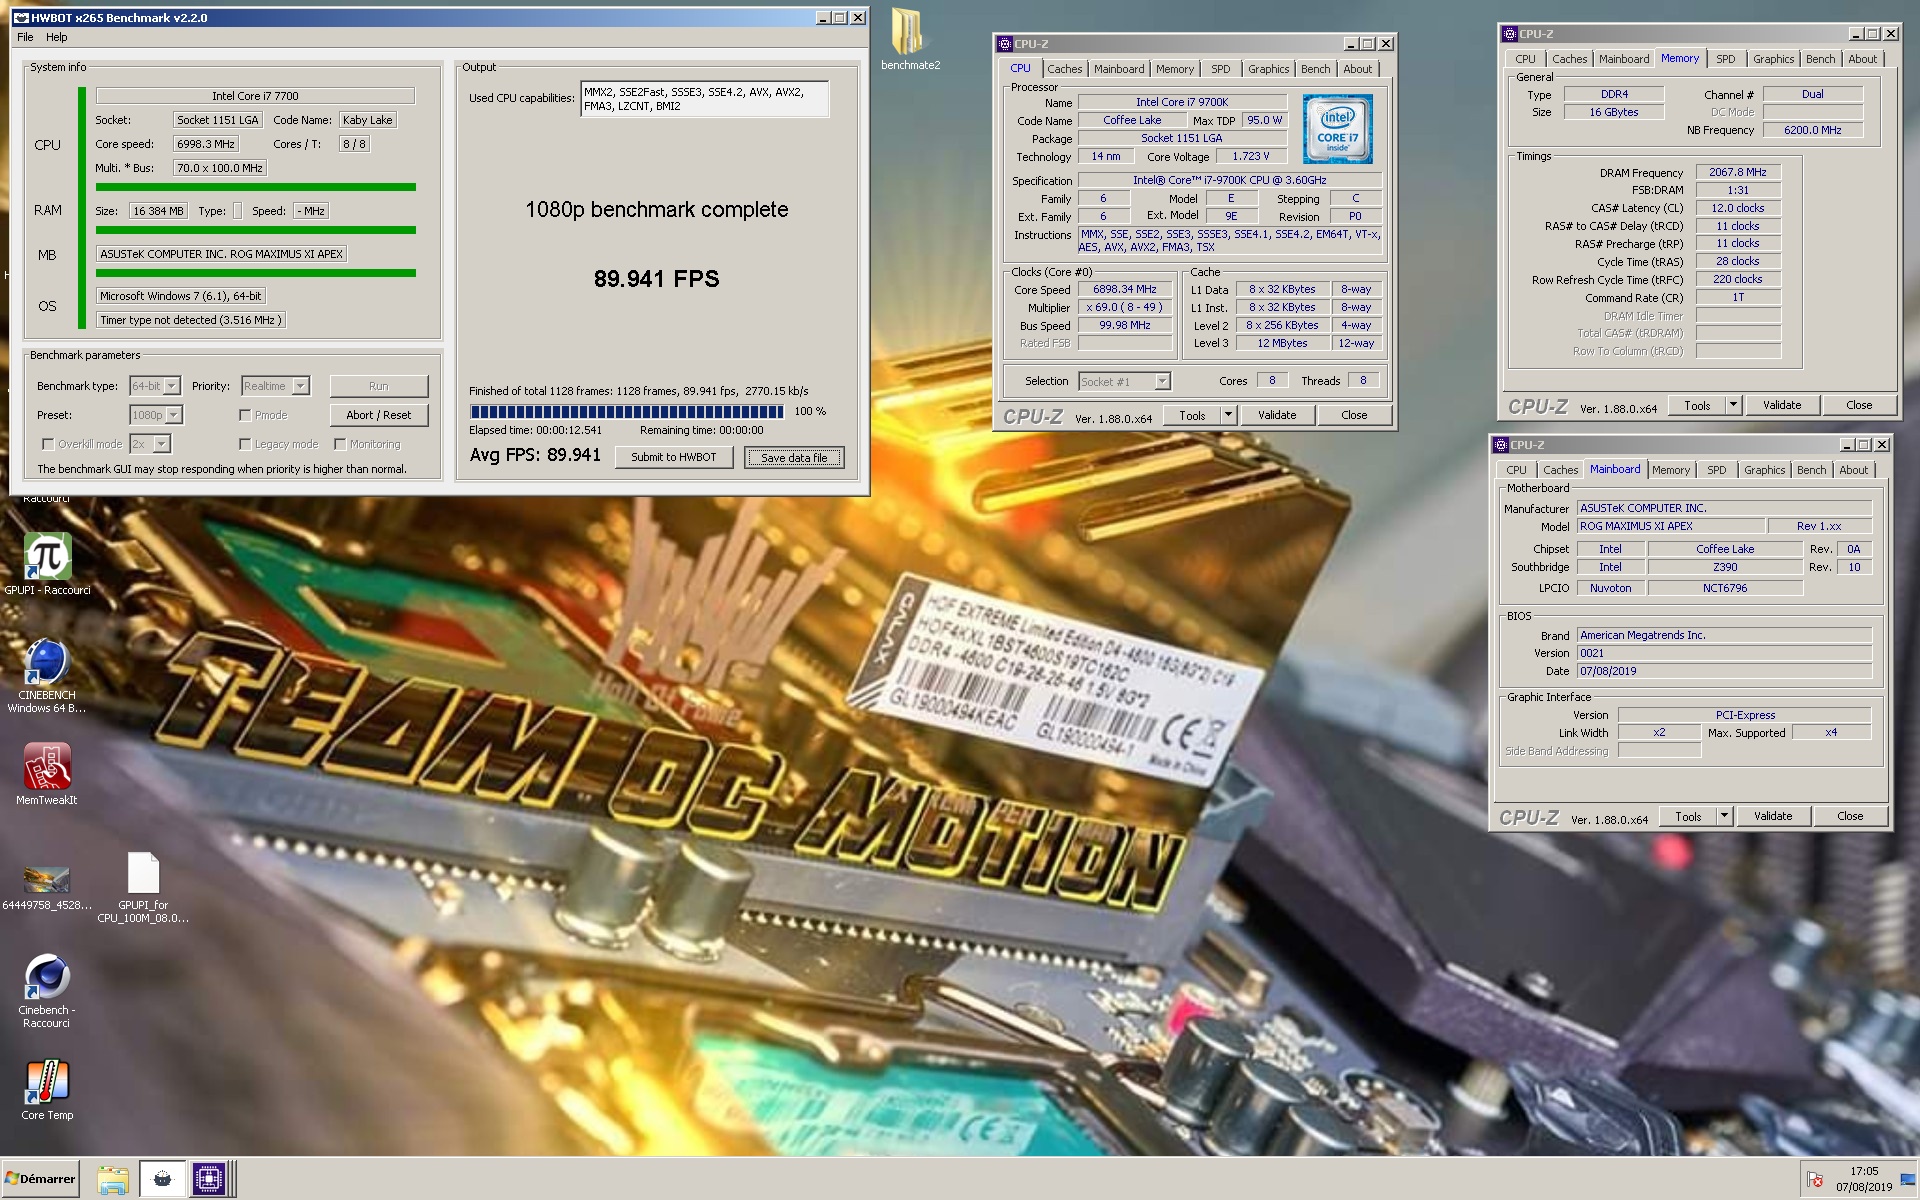The height and width of the screenshot is (1200, 1920).
Task: Click the HWBOT x265 title bar icon
Action: [x=20, y=18]
